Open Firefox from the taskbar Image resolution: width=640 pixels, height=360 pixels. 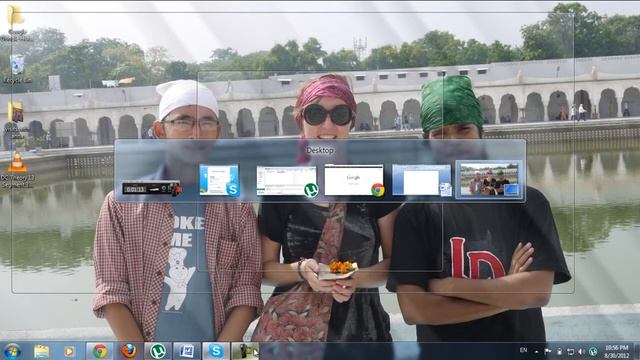[x=129, y=351]
